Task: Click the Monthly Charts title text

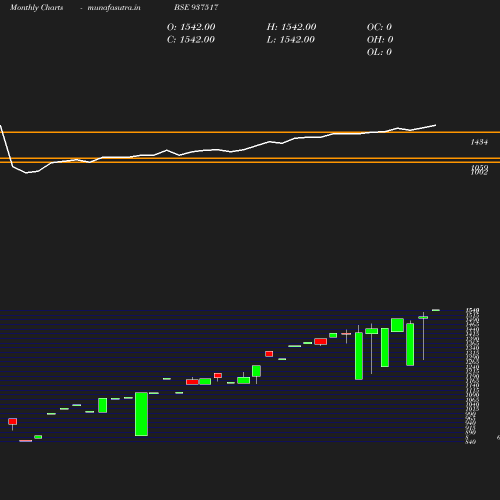Action: coord(37,8)
